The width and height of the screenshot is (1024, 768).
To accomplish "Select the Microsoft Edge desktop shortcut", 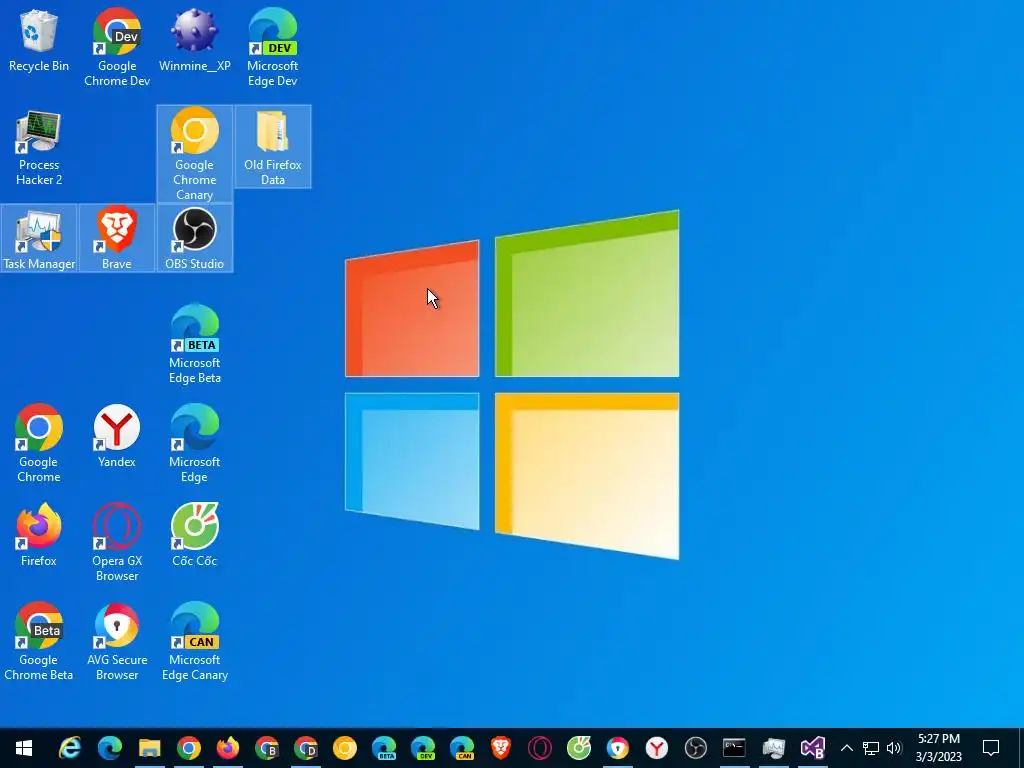I will (x=195, y=443).
